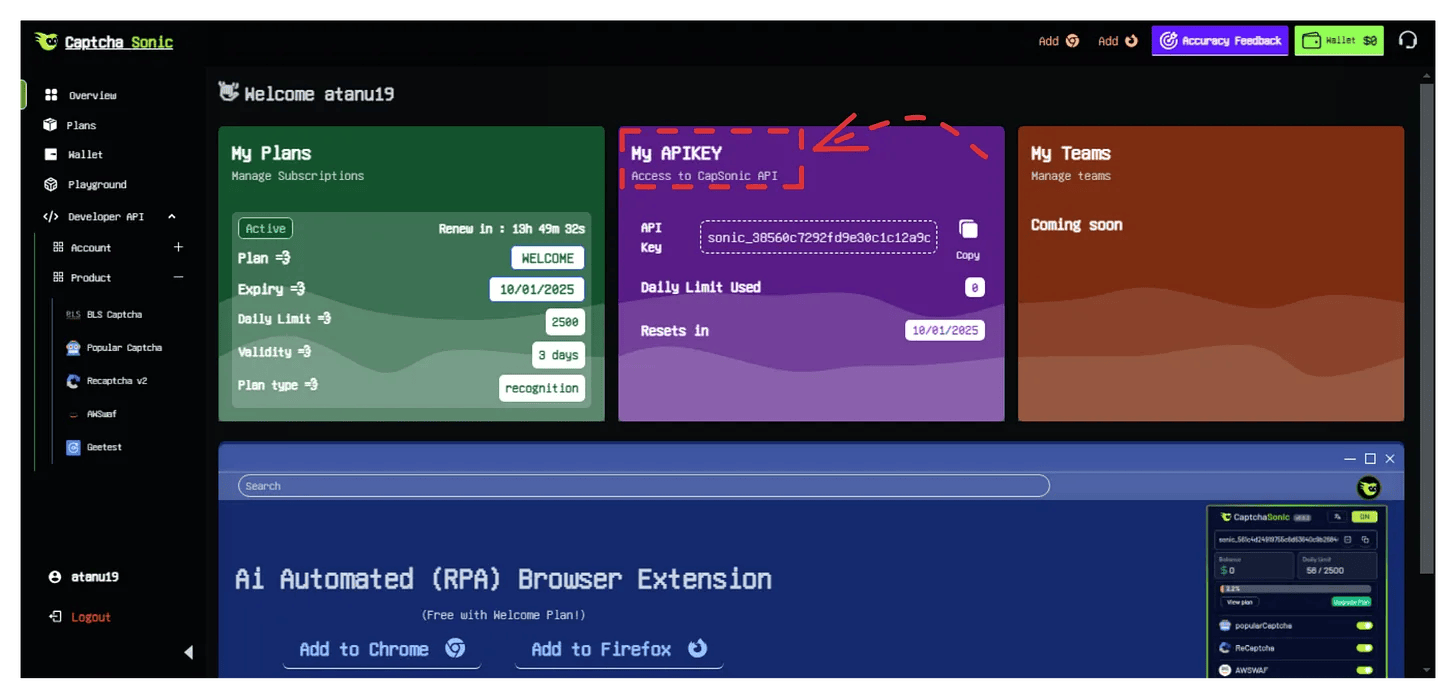Open Geetest product in sidebar

tap(104, 447)
